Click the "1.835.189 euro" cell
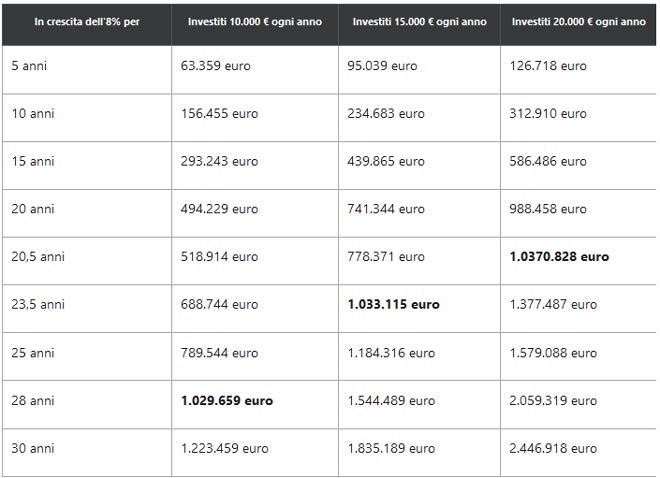 click(391, 449)
